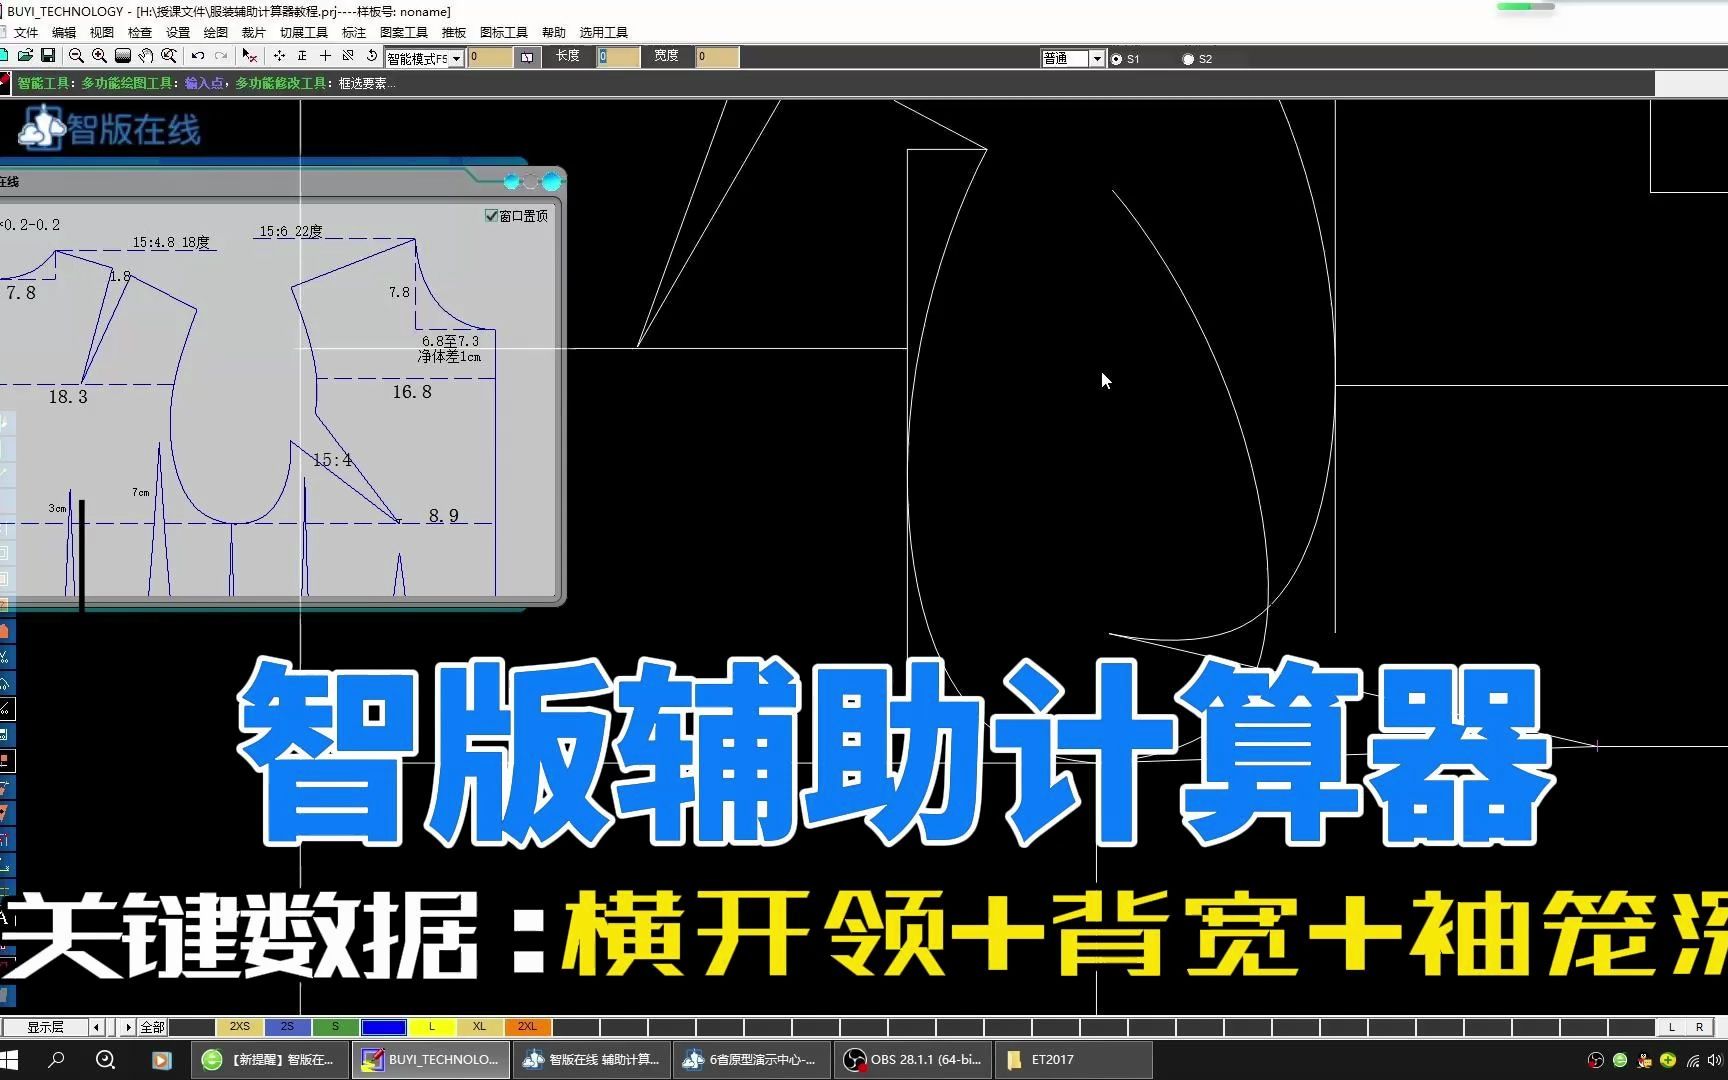Click the 长度 input field
The height and width of the screenshot is (1080, 1728).
click(x=619, y=57)
